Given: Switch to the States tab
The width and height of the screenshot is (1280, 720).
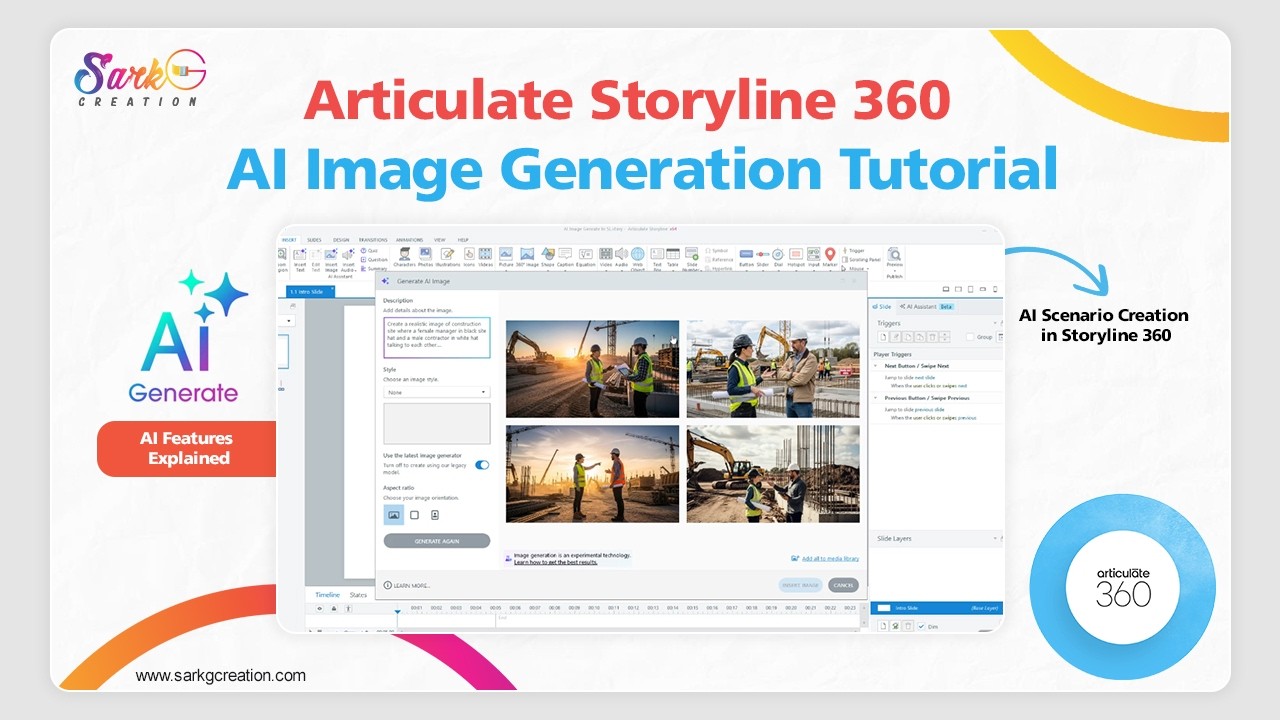Looking at the screenshot, I should (358, 595).
